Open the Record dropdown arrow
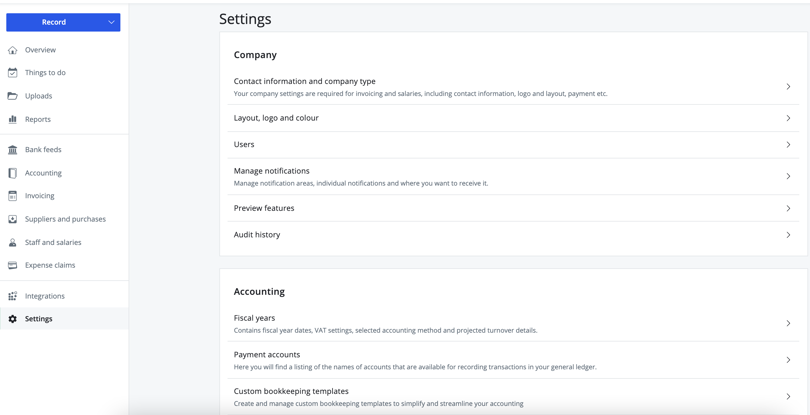This screenshot has width=810, height=415. [111, 22]
